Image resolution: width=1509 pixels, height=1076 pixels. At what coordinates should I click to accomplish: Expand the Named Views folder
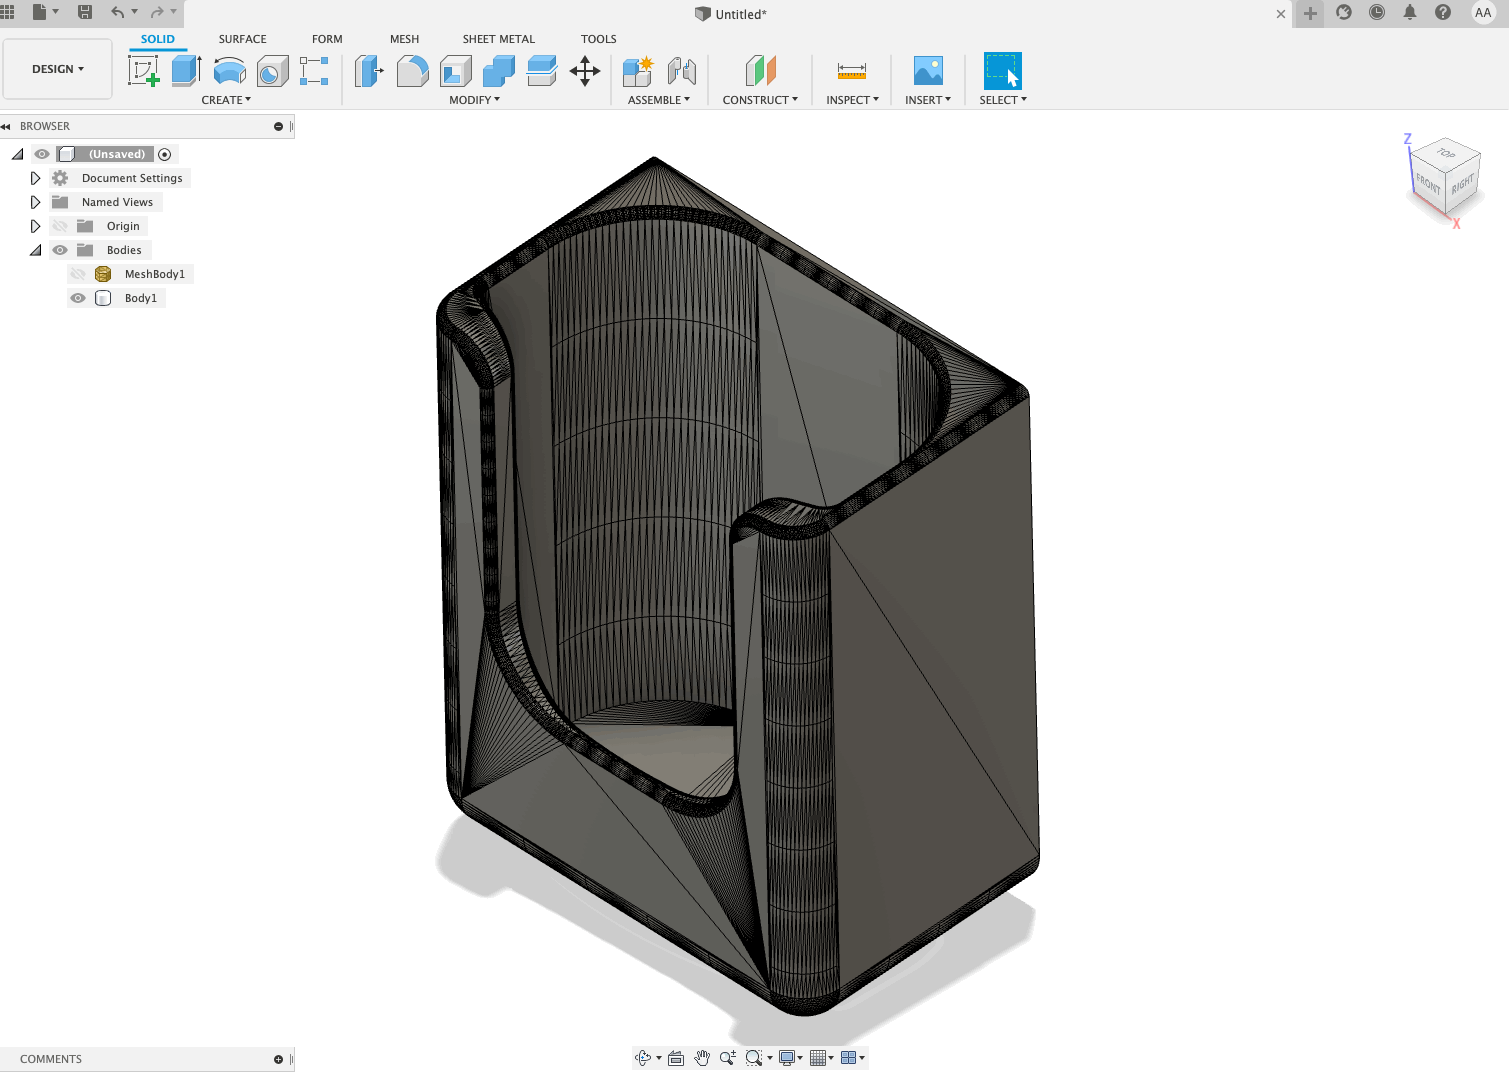point(35,202)
